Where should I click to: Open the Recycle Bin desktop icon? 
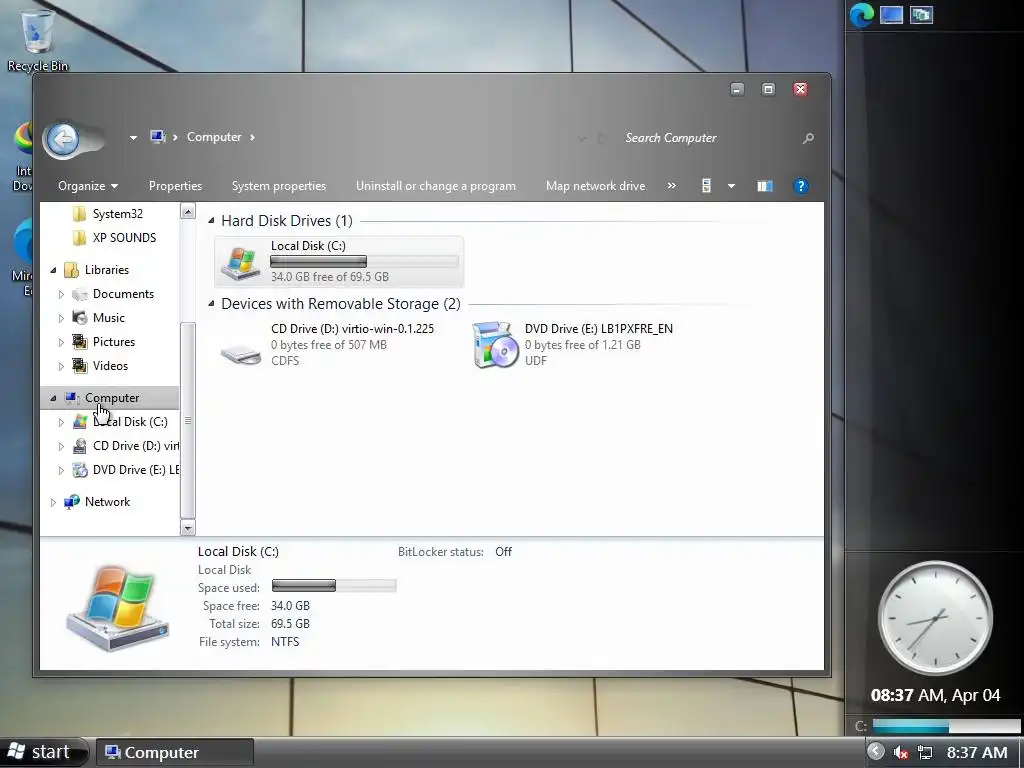[37, 40]
